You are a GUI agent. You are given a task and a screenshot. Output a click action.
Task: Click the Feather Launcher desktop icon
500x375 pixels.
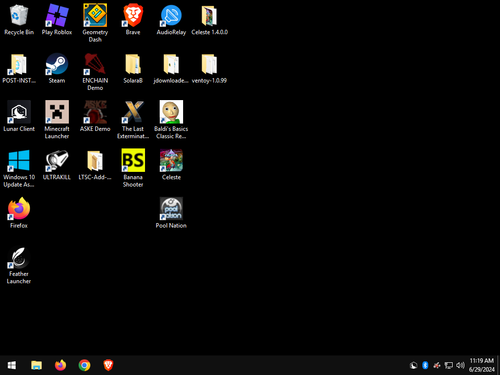point(19,265)
